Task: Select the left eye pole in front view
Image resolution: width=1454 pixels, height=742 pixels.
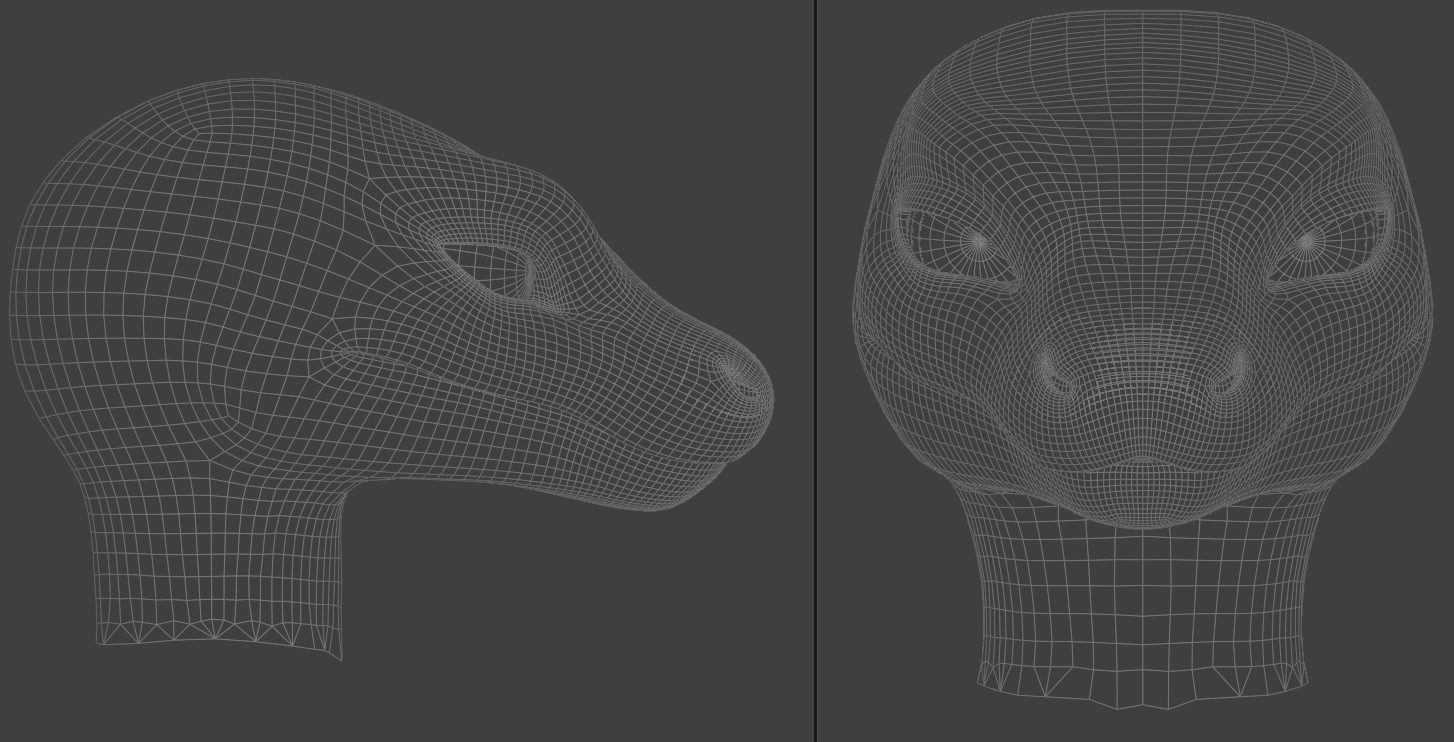Action: coord(976,242)
